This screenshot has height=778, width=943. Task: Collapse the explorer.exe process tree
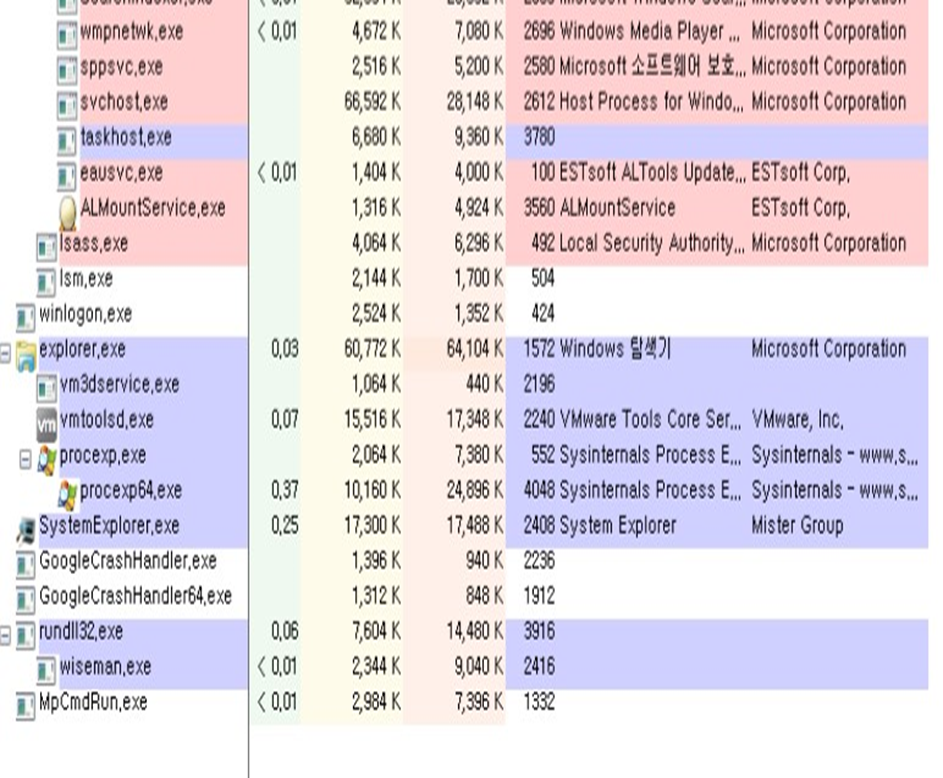point(5,353)
